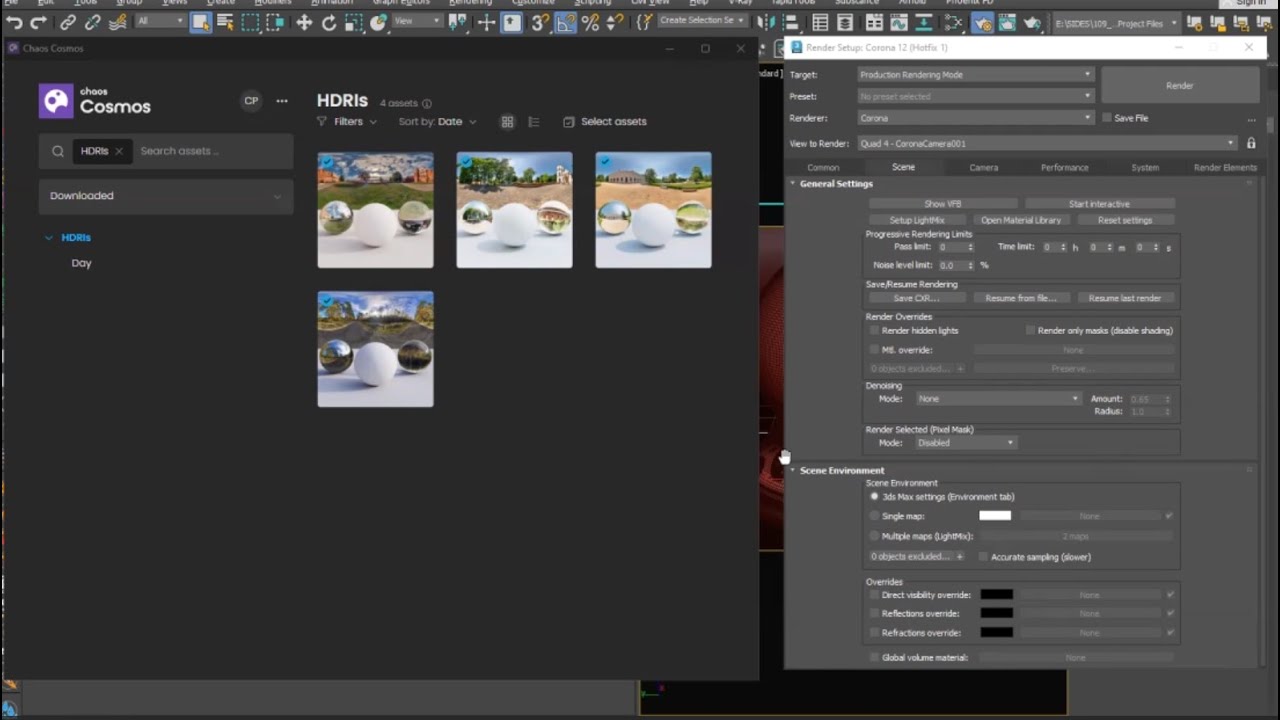This screenshot has width=1280, height=720.
Task: Select the Single map radio button
Action: (x=874, y=516)
